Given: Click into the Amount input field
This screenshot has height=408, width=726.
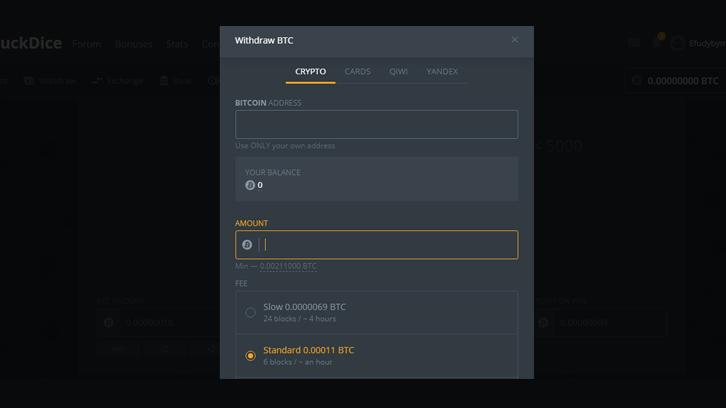Looking at the screenshot, I should point(376,245).
